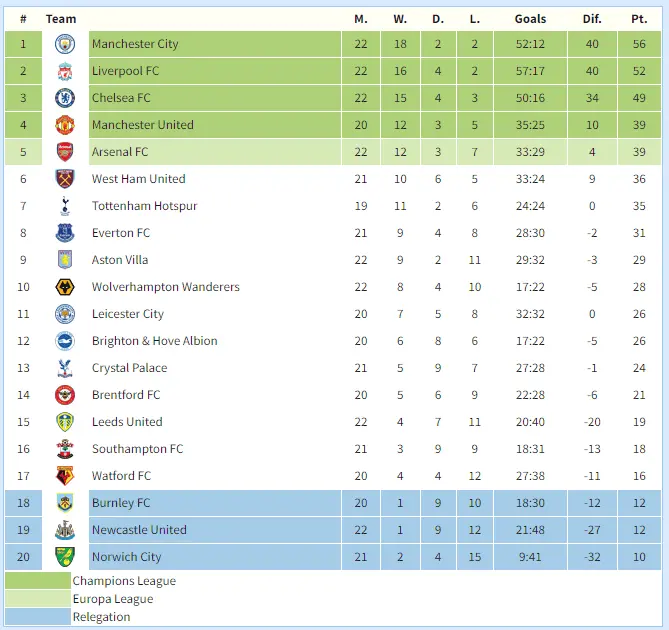Click the Relegation blue legend swatch
669x630 pixels.
[x=38, y=617]
